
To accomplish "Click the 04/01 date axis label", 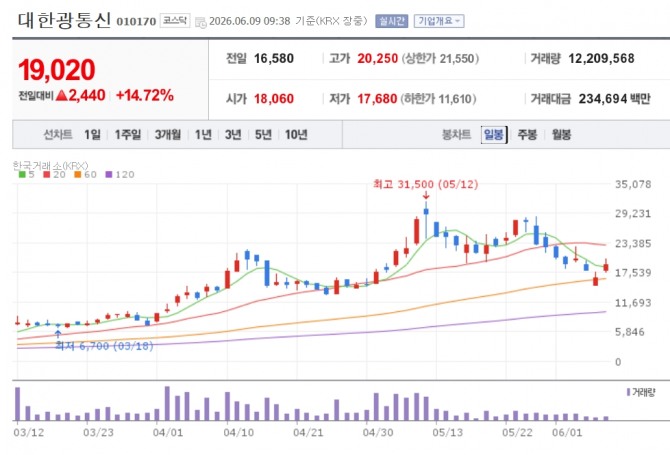I will click(168, 432).
